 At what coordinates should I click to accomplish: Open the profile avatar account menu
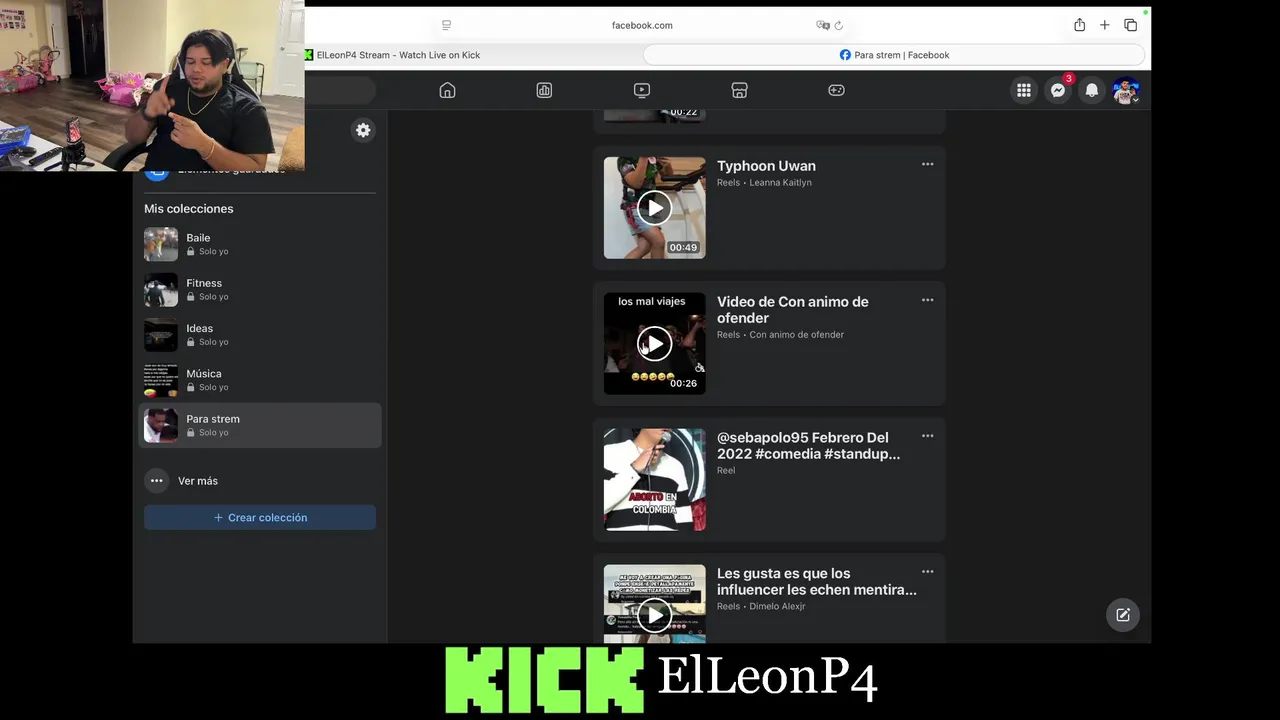(x=1126, y=90)
